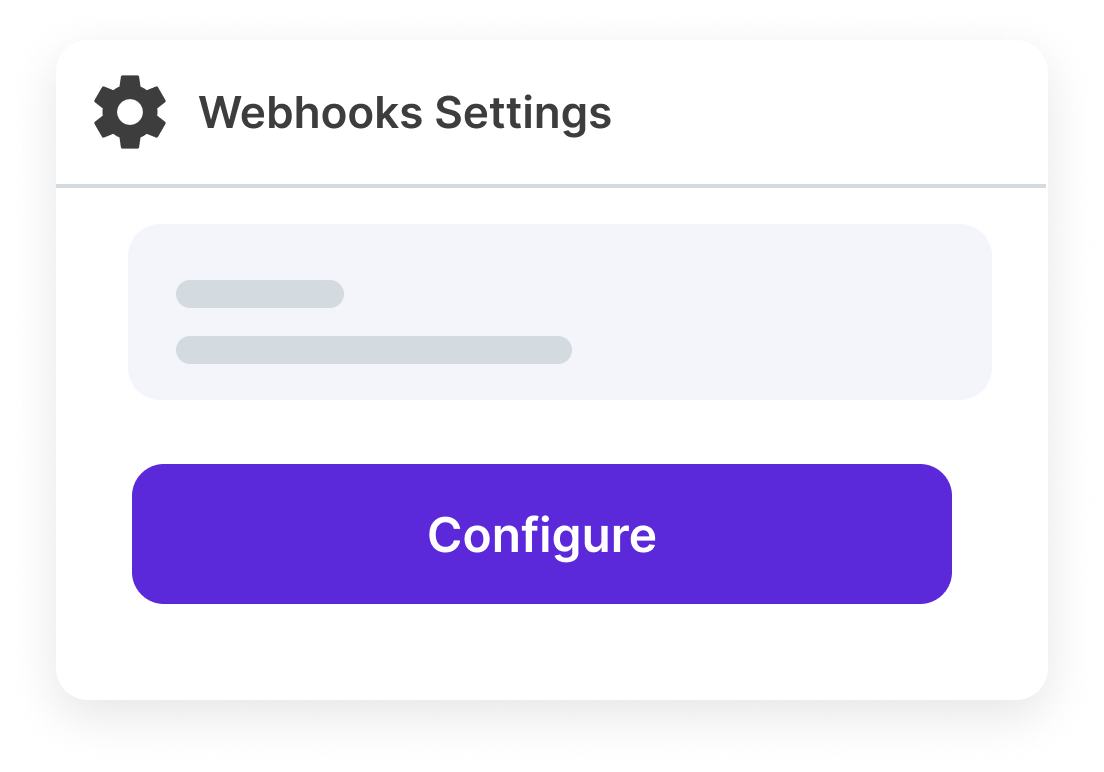Click the Webhooks Settings title
The width and height of the screenshot is (1104, 772).
click(405, 113)
